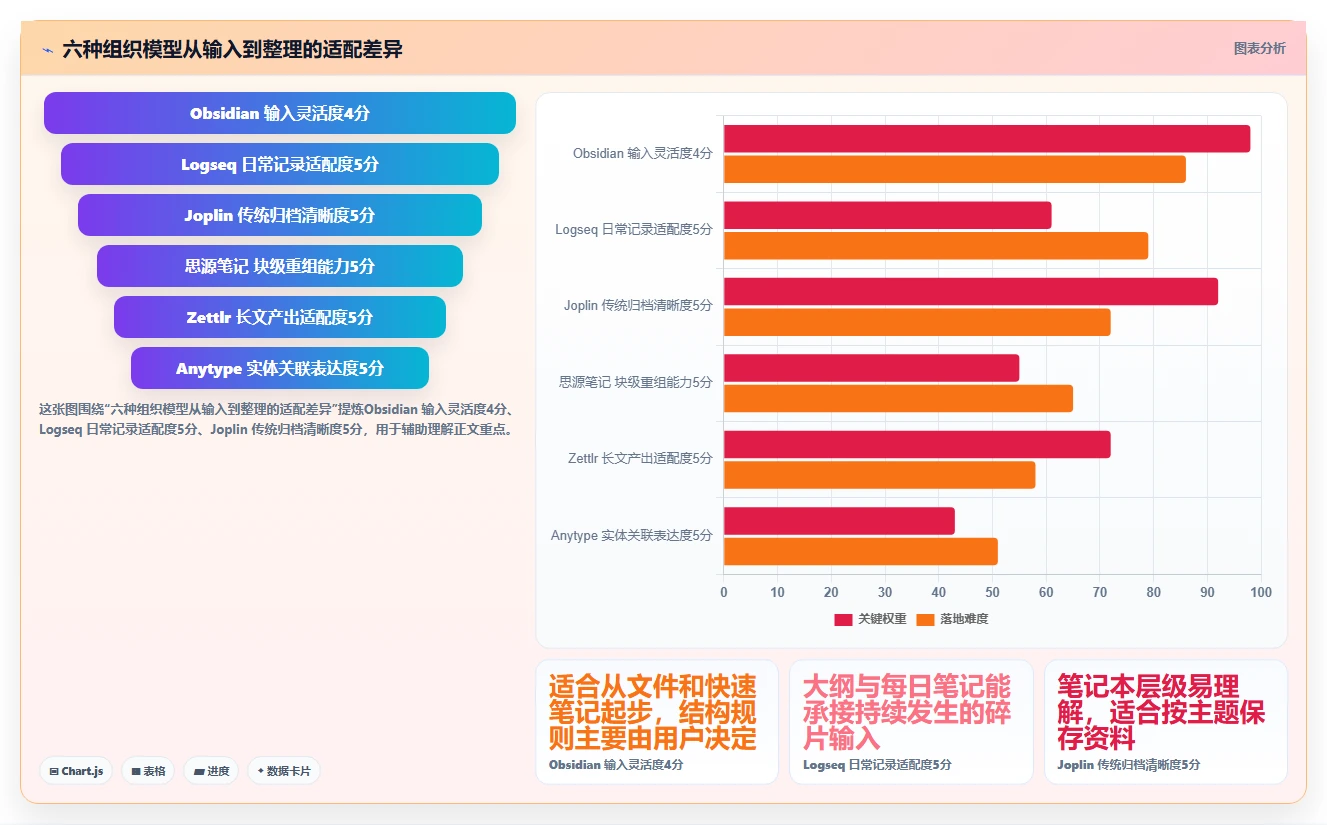Open the pink Logseq data card
The height and width of the screenshot is (825, 1327).
[911, 722]
